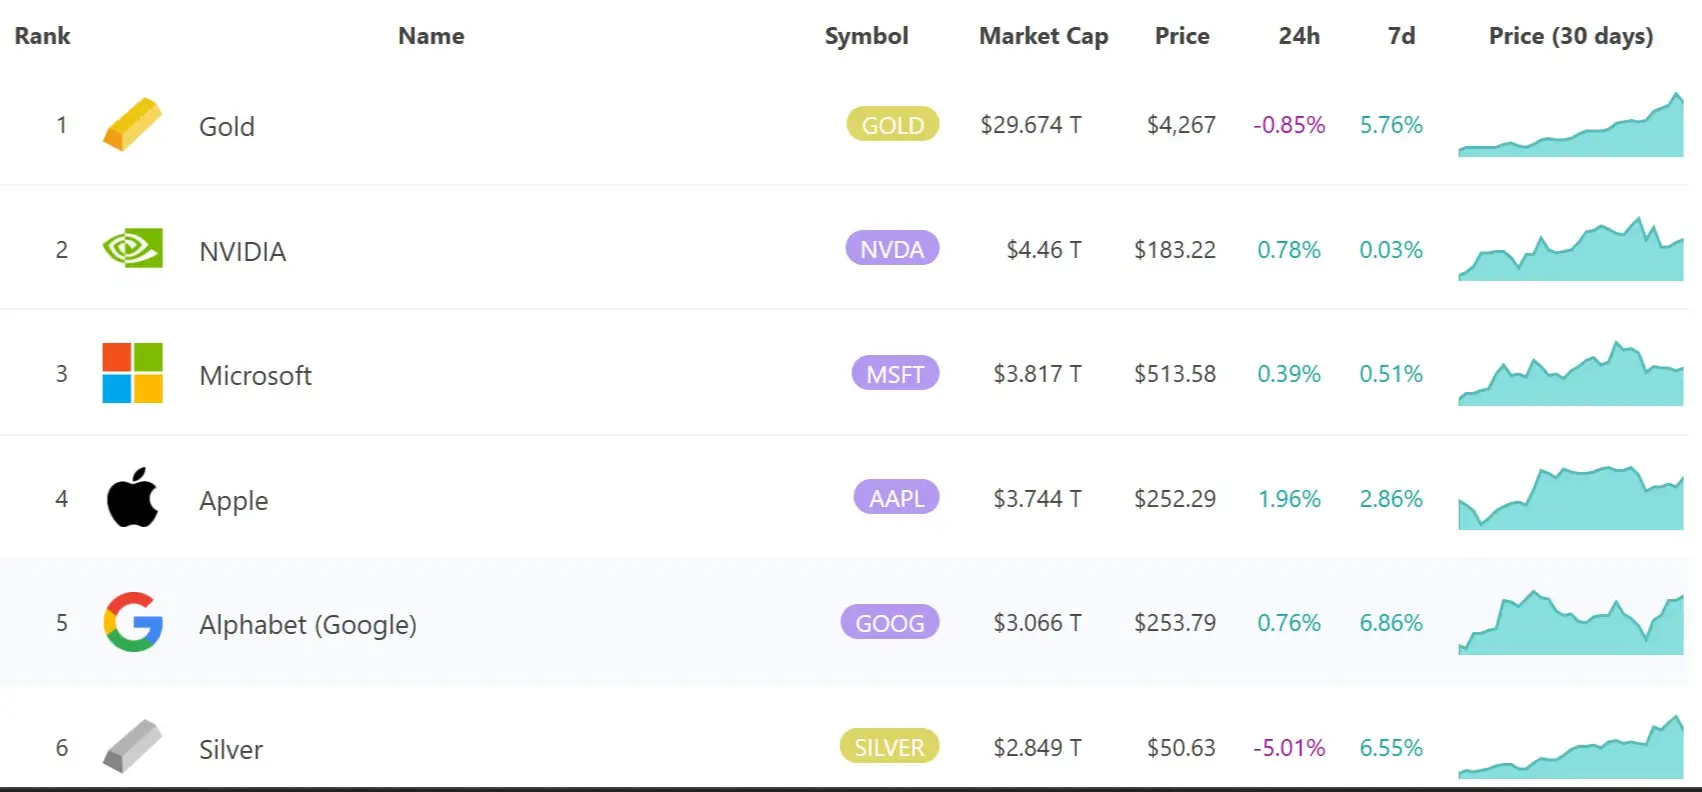Viewport: 1702px width, 792px height.
Task: Click Alphabet market cap $3.066 T
Action: (1037, 623)
